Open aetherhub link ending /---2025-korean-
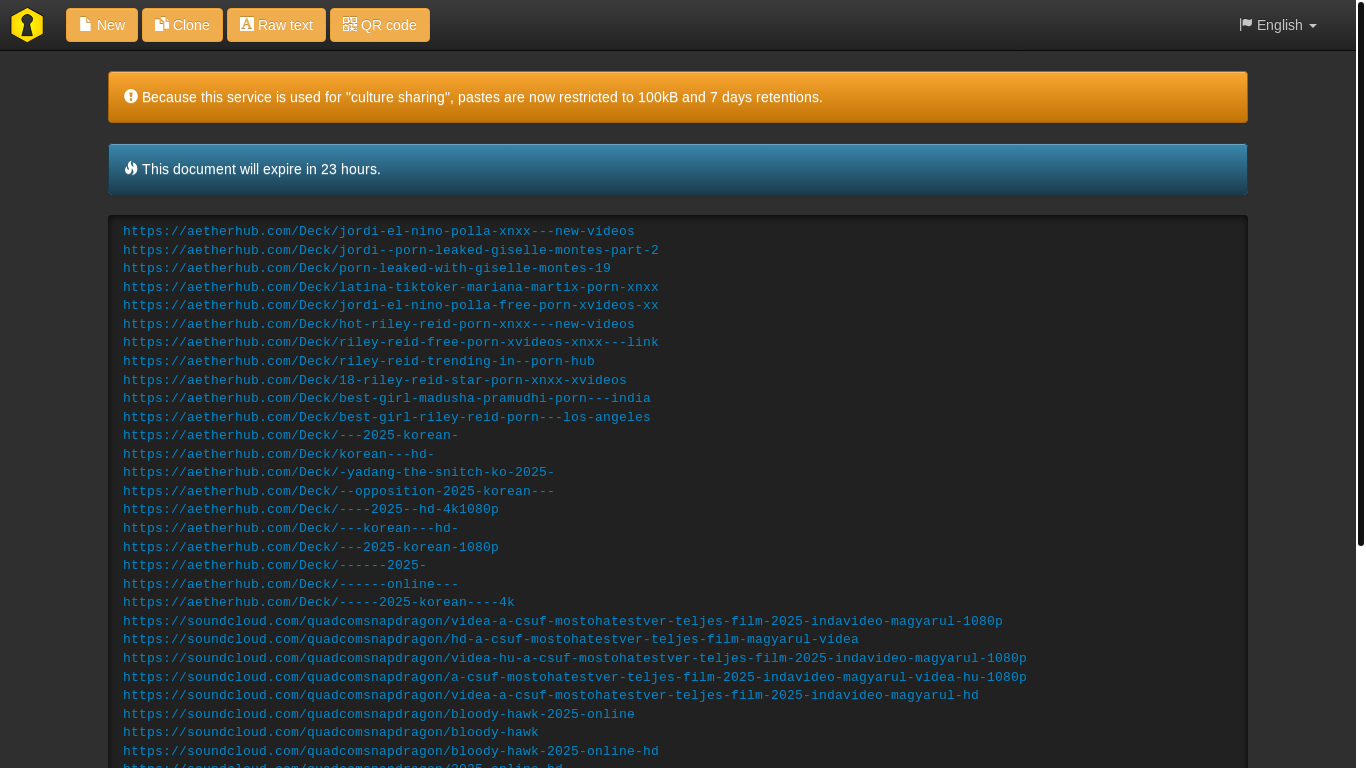The image size is (1366, 768). [x=291, y=435]
